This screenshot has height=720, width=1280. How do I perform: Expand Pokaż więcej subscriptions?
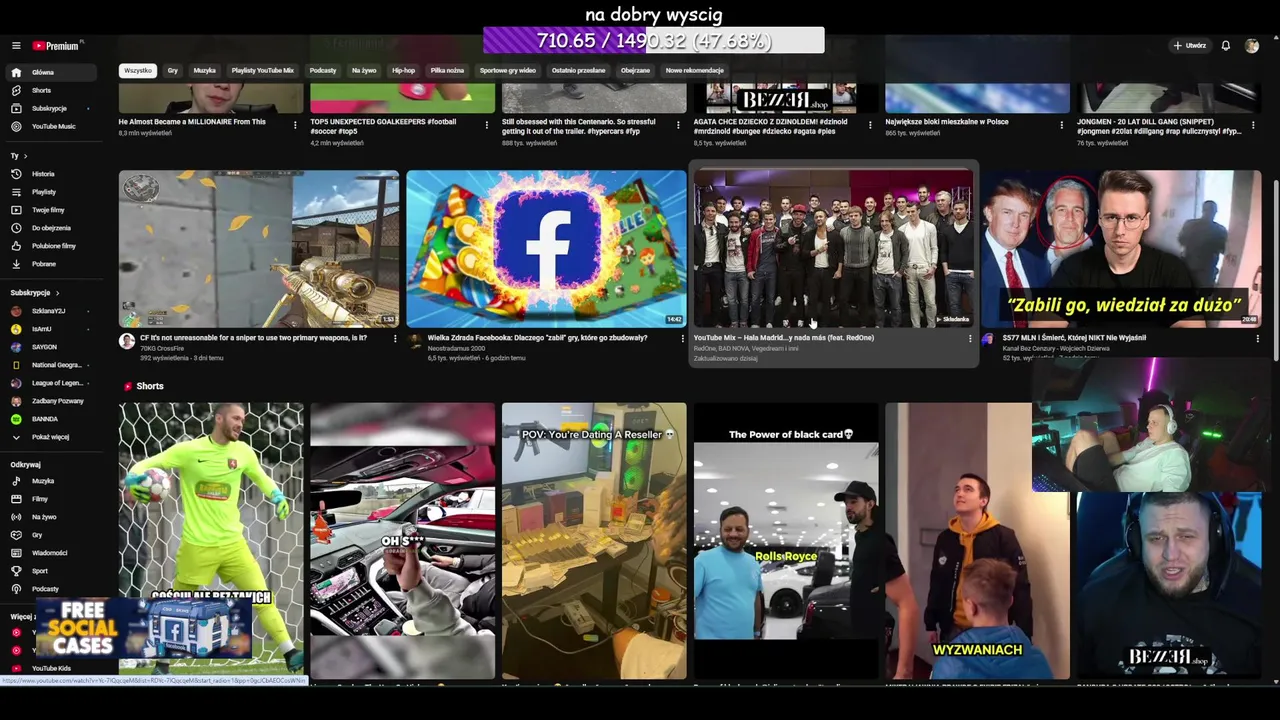(50, 437)
